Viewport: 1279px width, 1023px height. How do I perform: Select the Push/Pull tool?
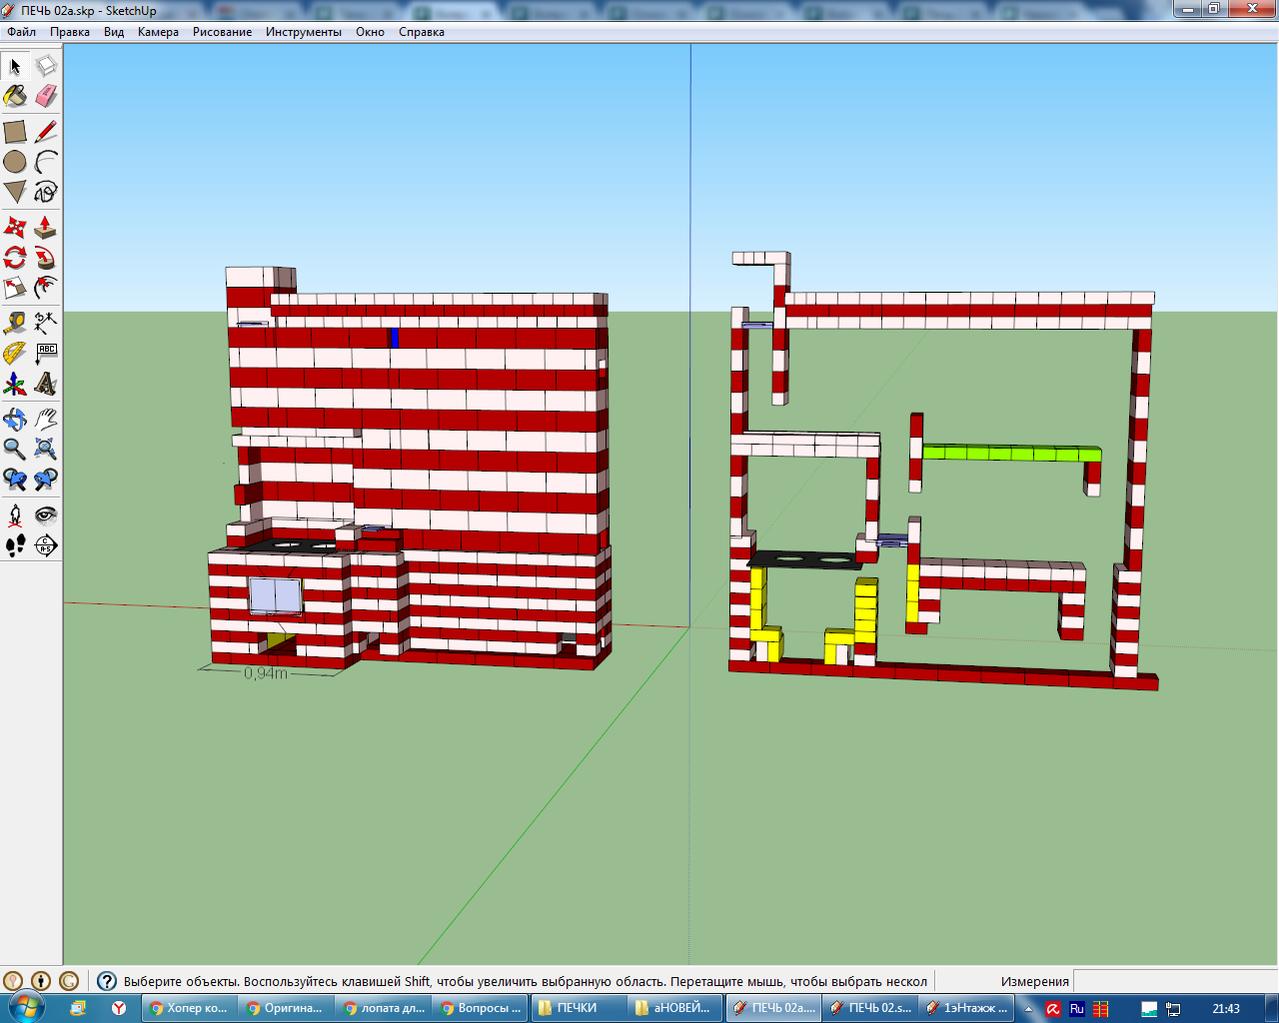pyautogui.click(x=46, y=227)
